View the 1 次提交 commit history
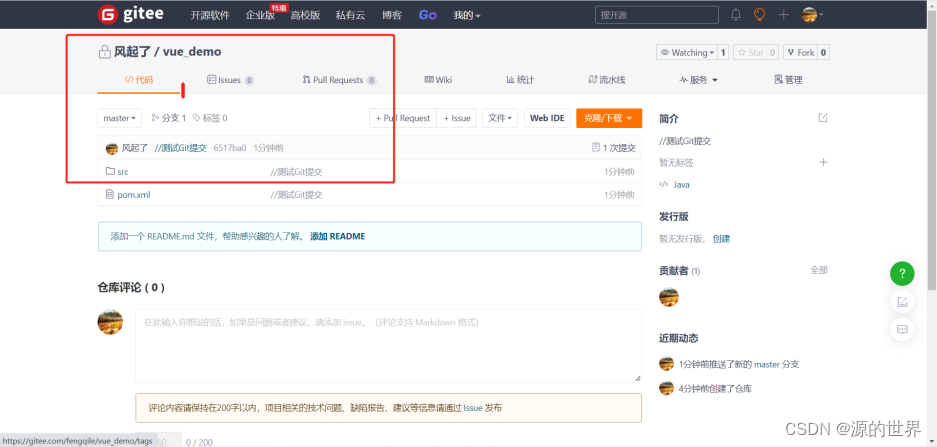937x447 pixels. coord(613,148)
